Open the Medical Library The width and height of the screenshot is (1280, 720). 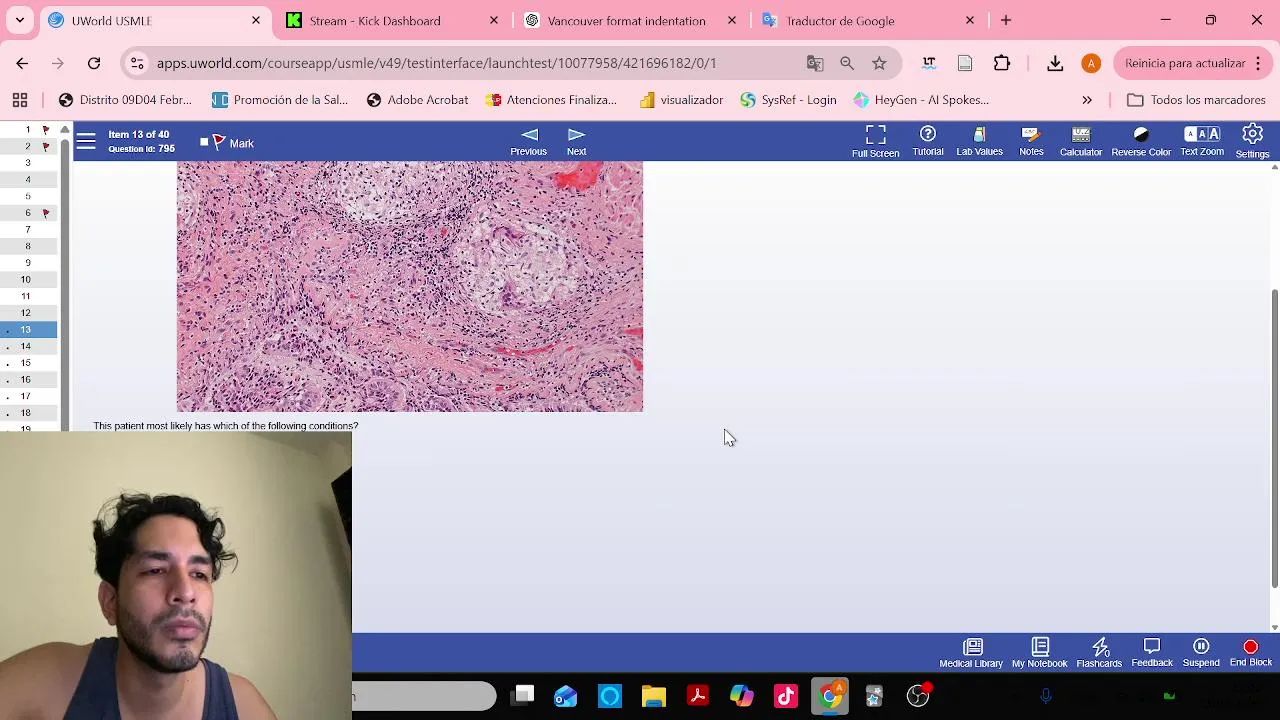click(x=971, y=653)
